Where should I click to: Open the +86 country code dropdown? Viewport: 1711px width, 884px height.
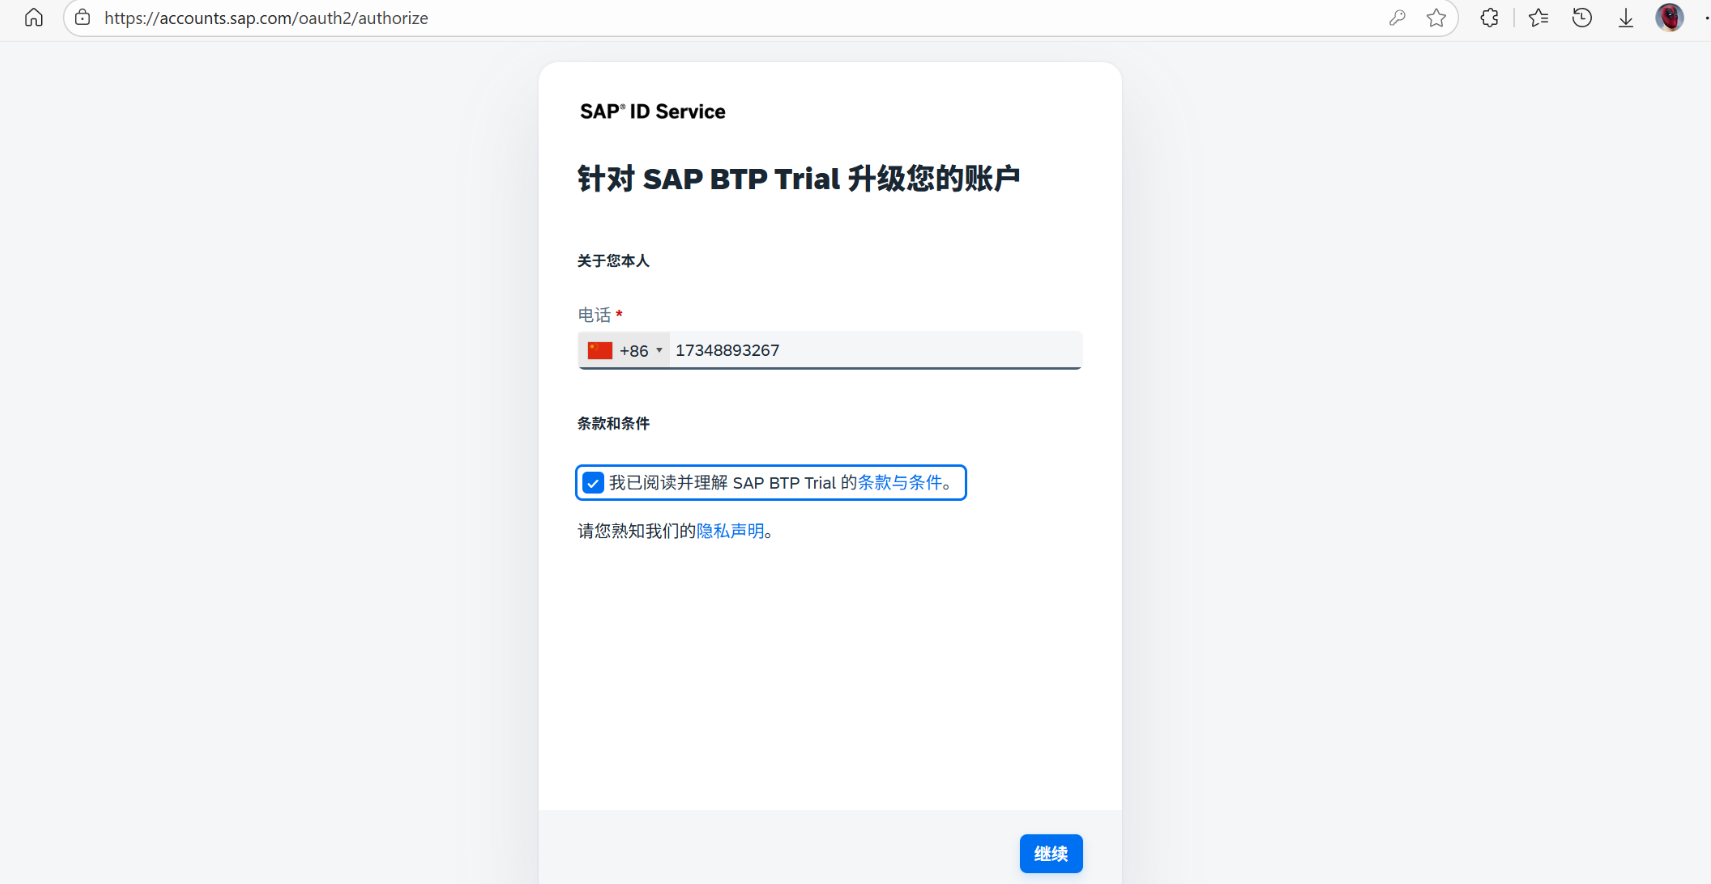click(625, 350)
